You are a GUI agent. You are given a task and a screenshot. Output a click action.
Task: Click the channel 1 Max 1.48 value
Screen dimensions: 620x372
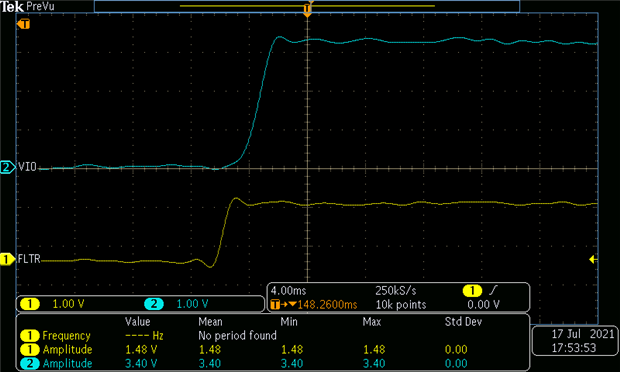pos(374,349)
